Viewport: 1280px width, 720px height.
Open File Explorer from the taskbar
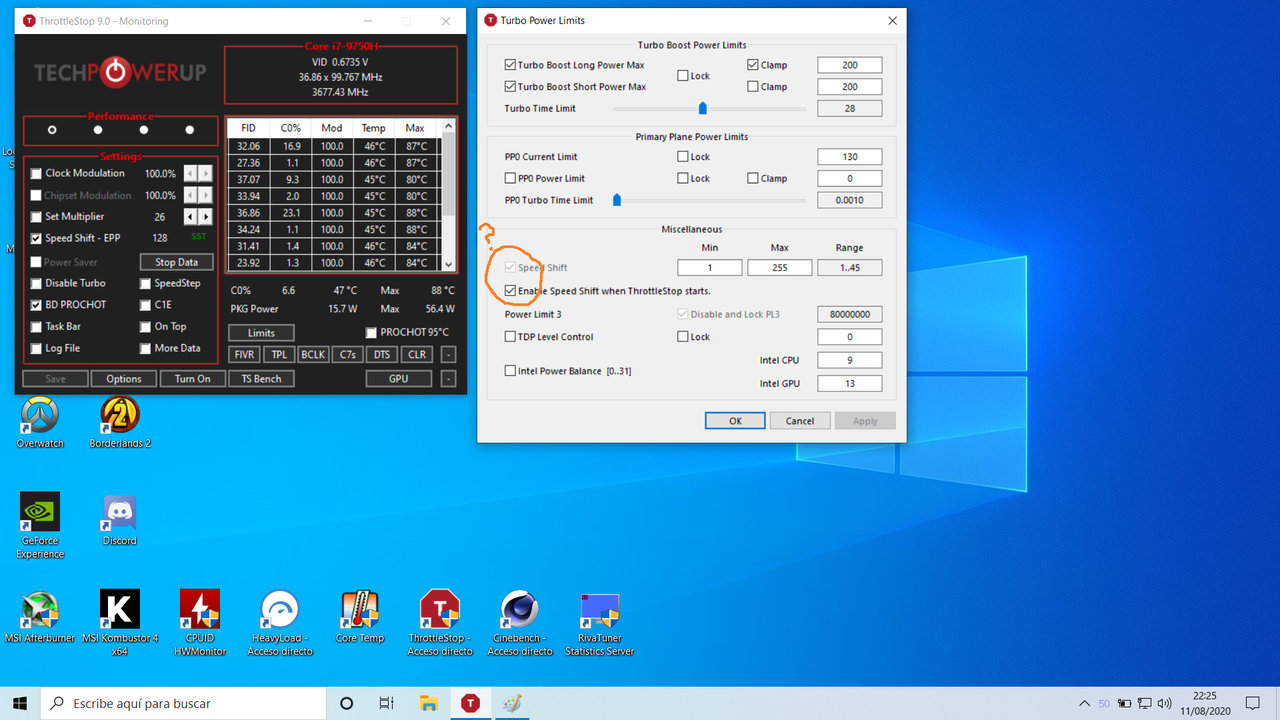click(x=428, y=703)
